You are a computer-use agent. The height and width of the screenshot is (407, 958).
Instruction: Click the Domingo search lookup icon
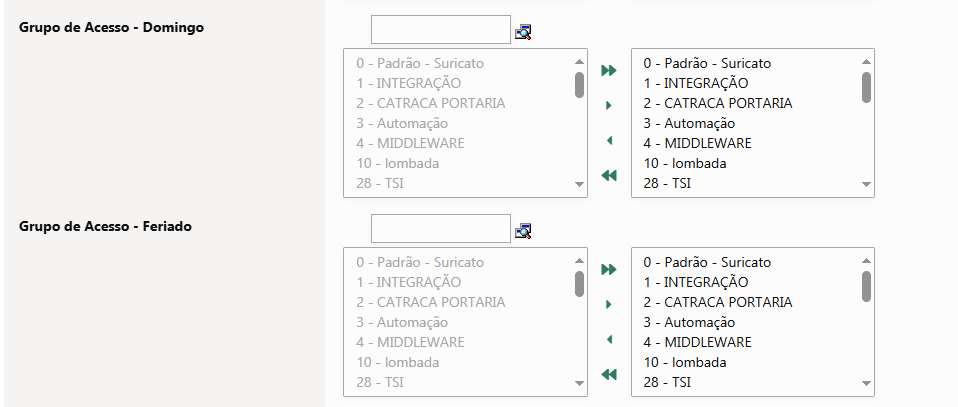(523, 32)
